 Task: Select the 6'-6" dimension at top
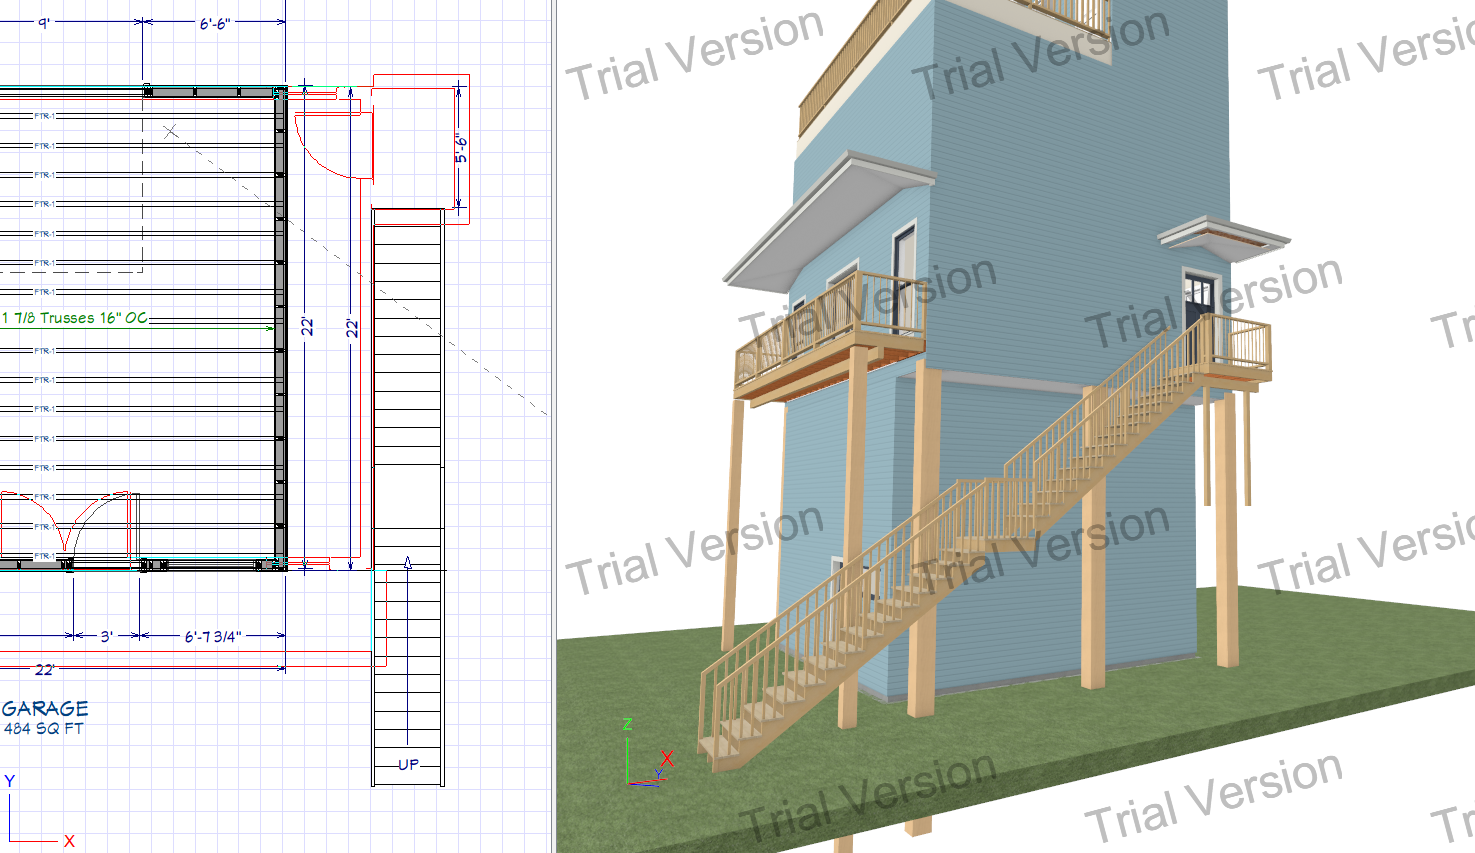click(214, 24)
